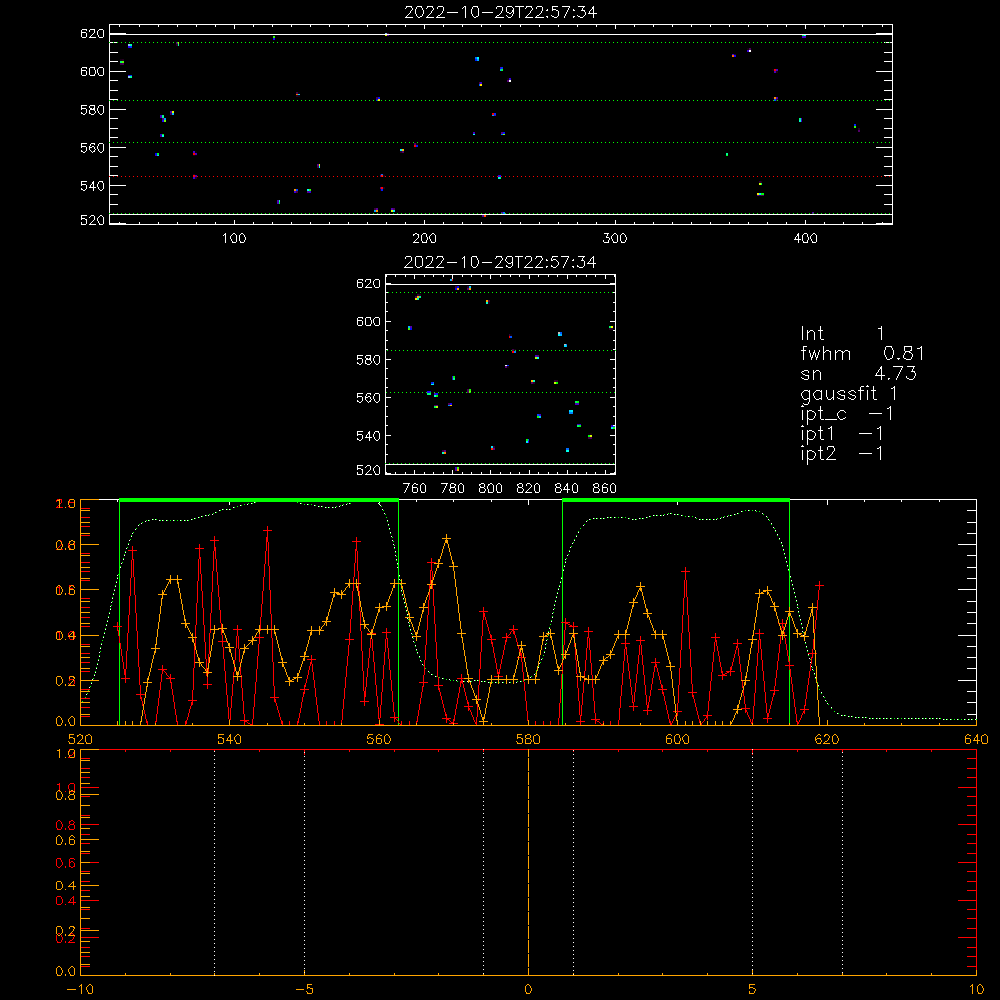The image size is (1000, 1000).
Task: Click the 100 tick label on the top plot
Action: tap(234, 239)
